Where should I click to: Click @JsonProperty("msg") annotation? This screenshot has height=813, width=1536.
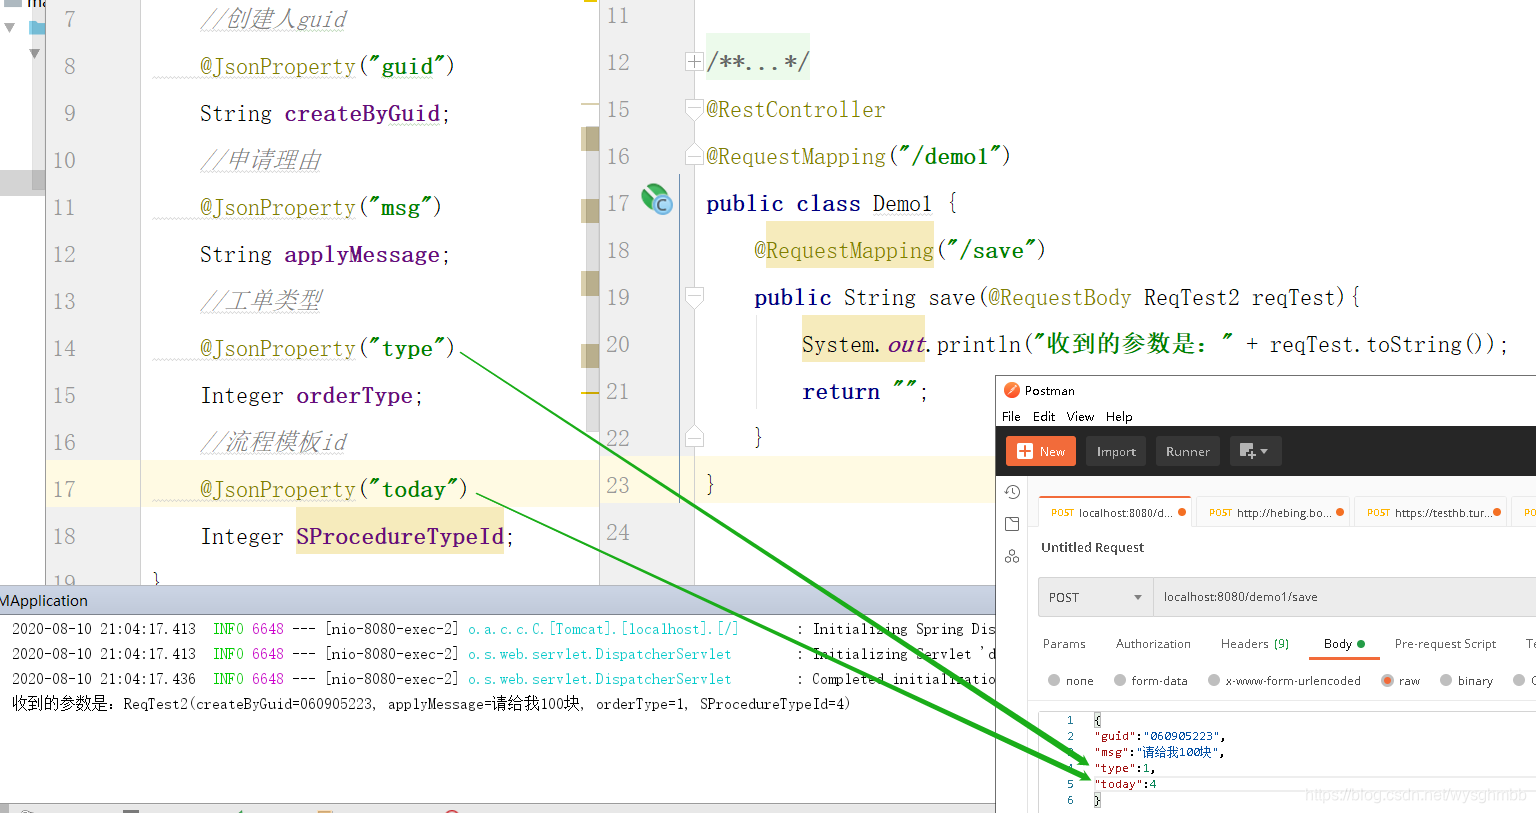pos(321,207)
